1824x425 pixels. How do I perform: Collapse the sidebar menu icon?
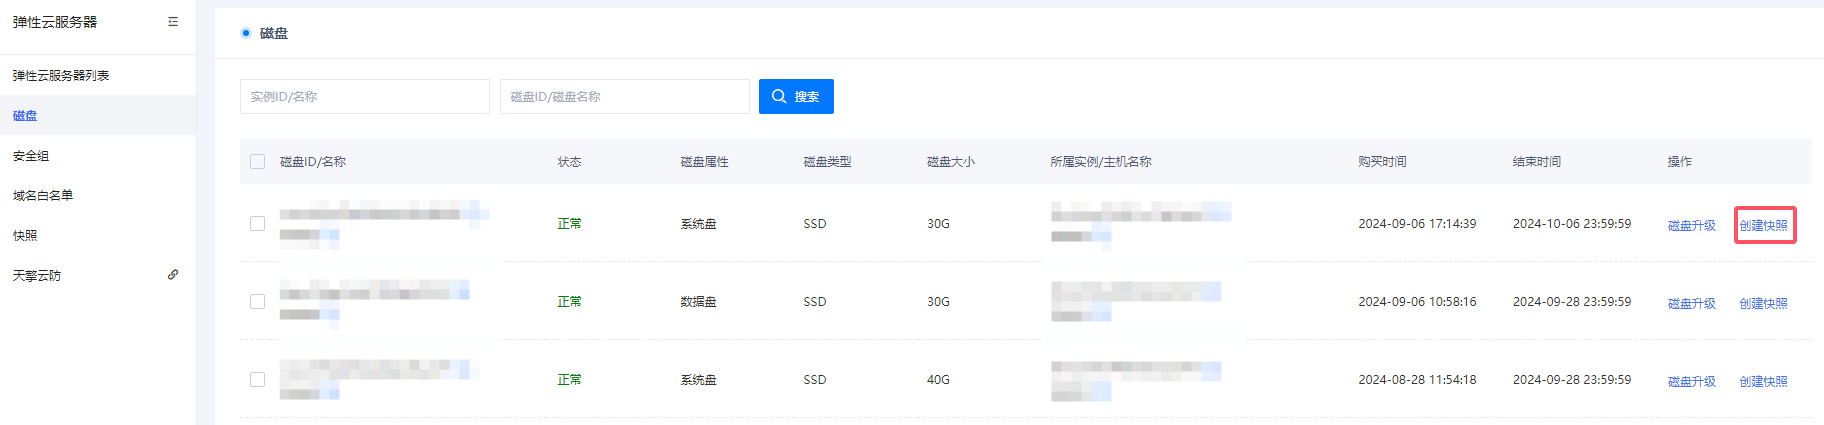173,22
